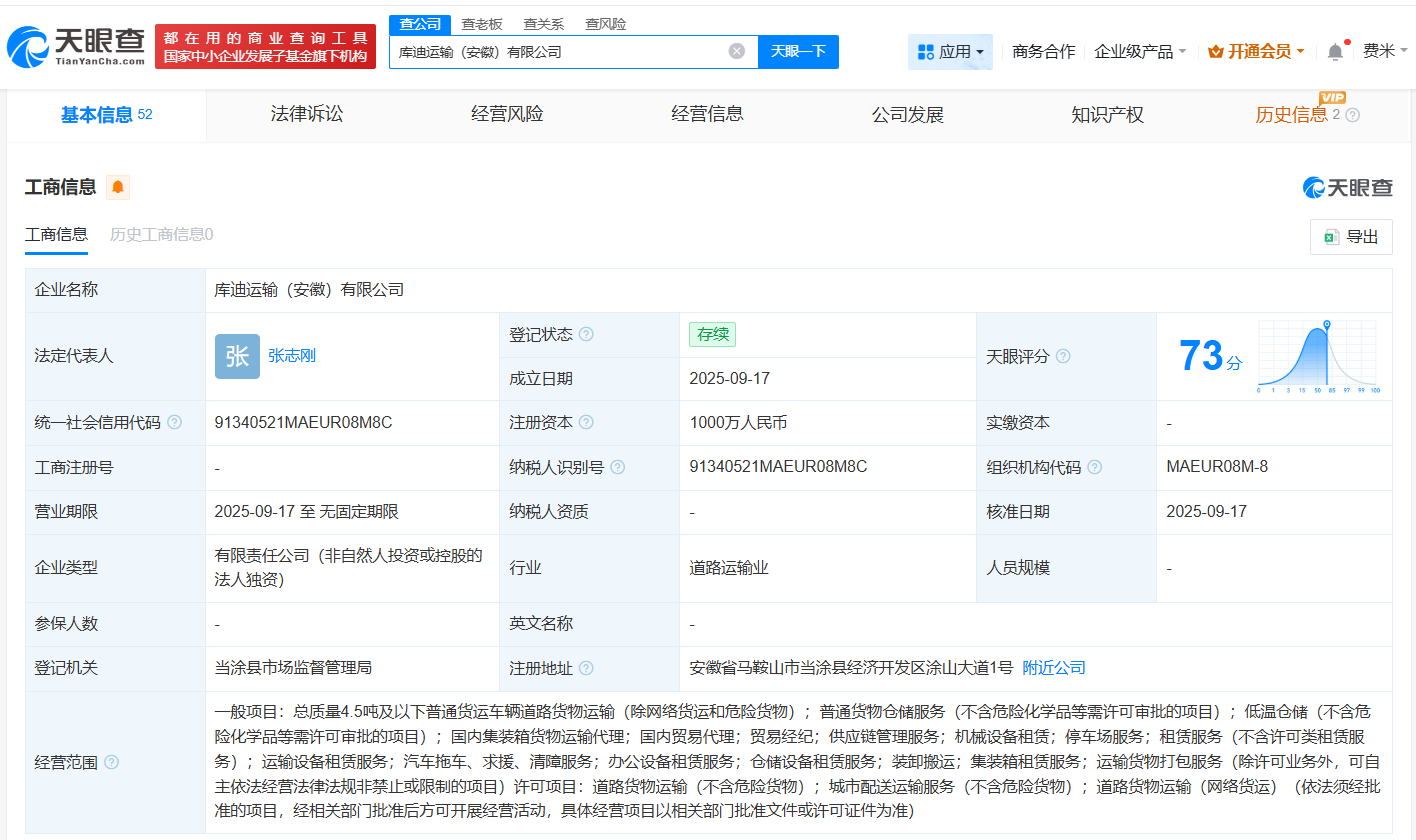1416x840 pixels.
Task: Switch to the 查老板 search tab
Action: (482, 23)
